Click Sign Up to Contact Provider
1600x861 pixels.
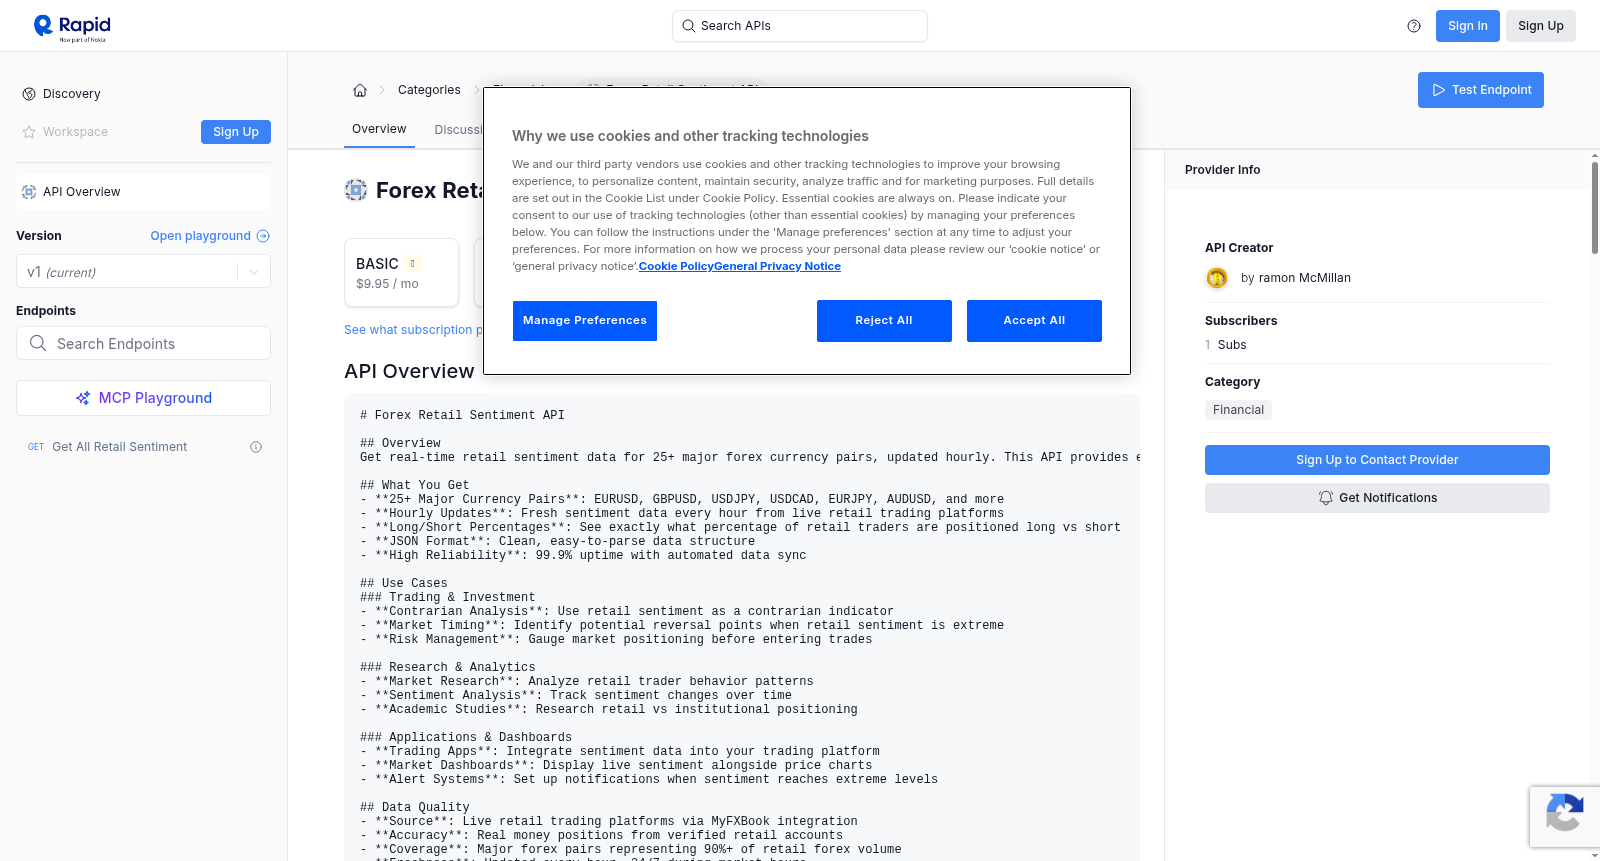[1377, 460]
